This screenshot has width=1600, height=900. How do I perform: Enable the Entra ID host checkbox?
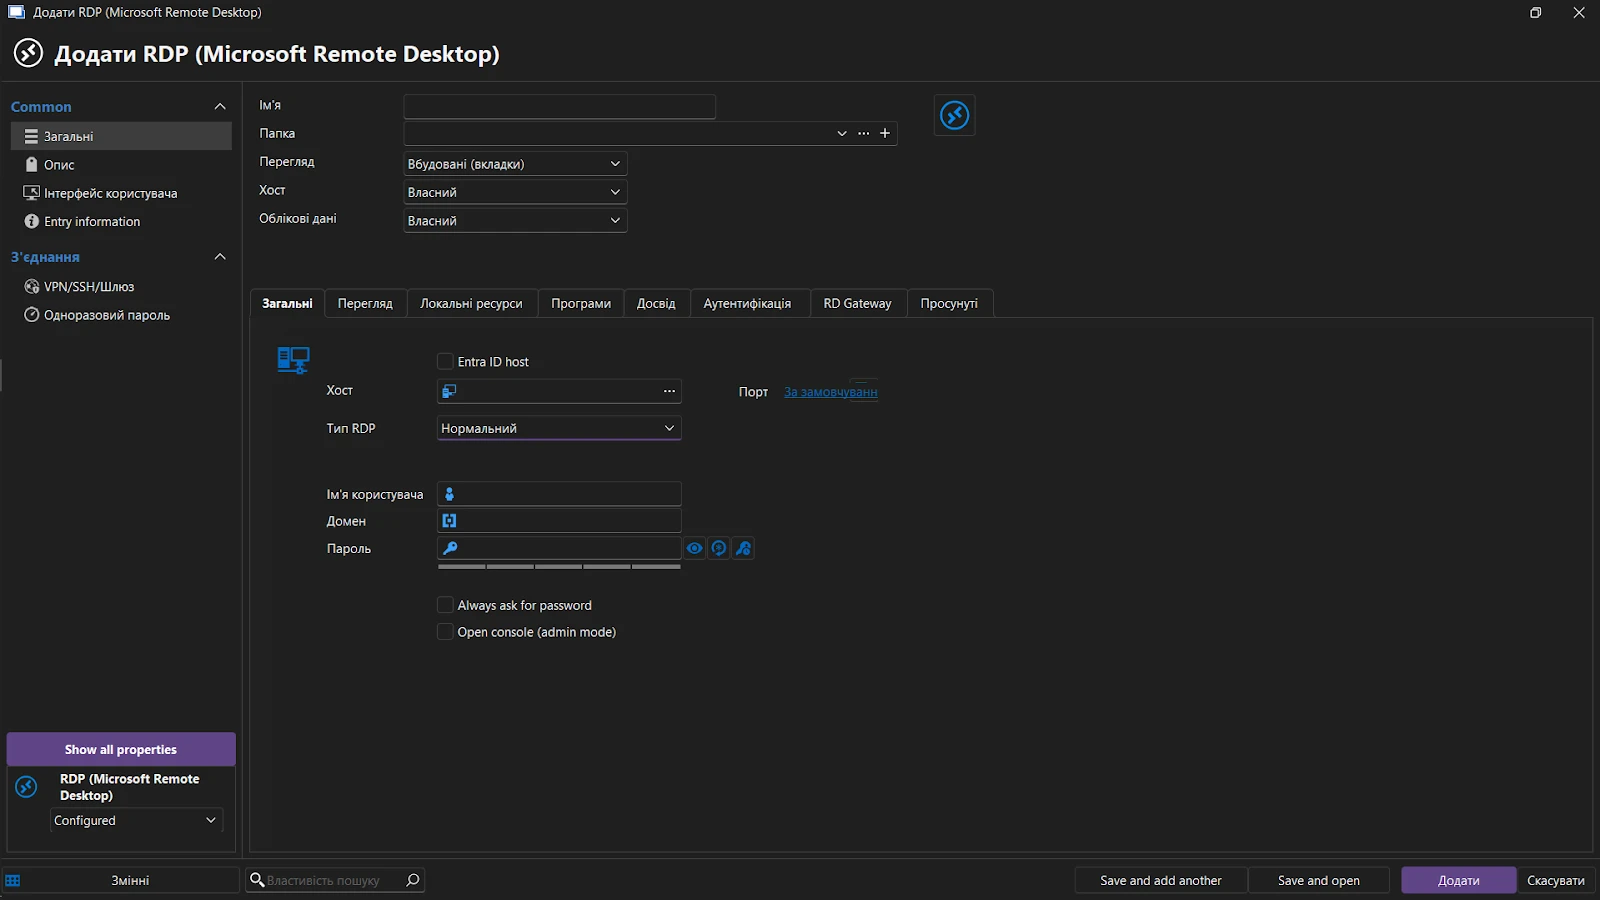click(x=445, y=361)
